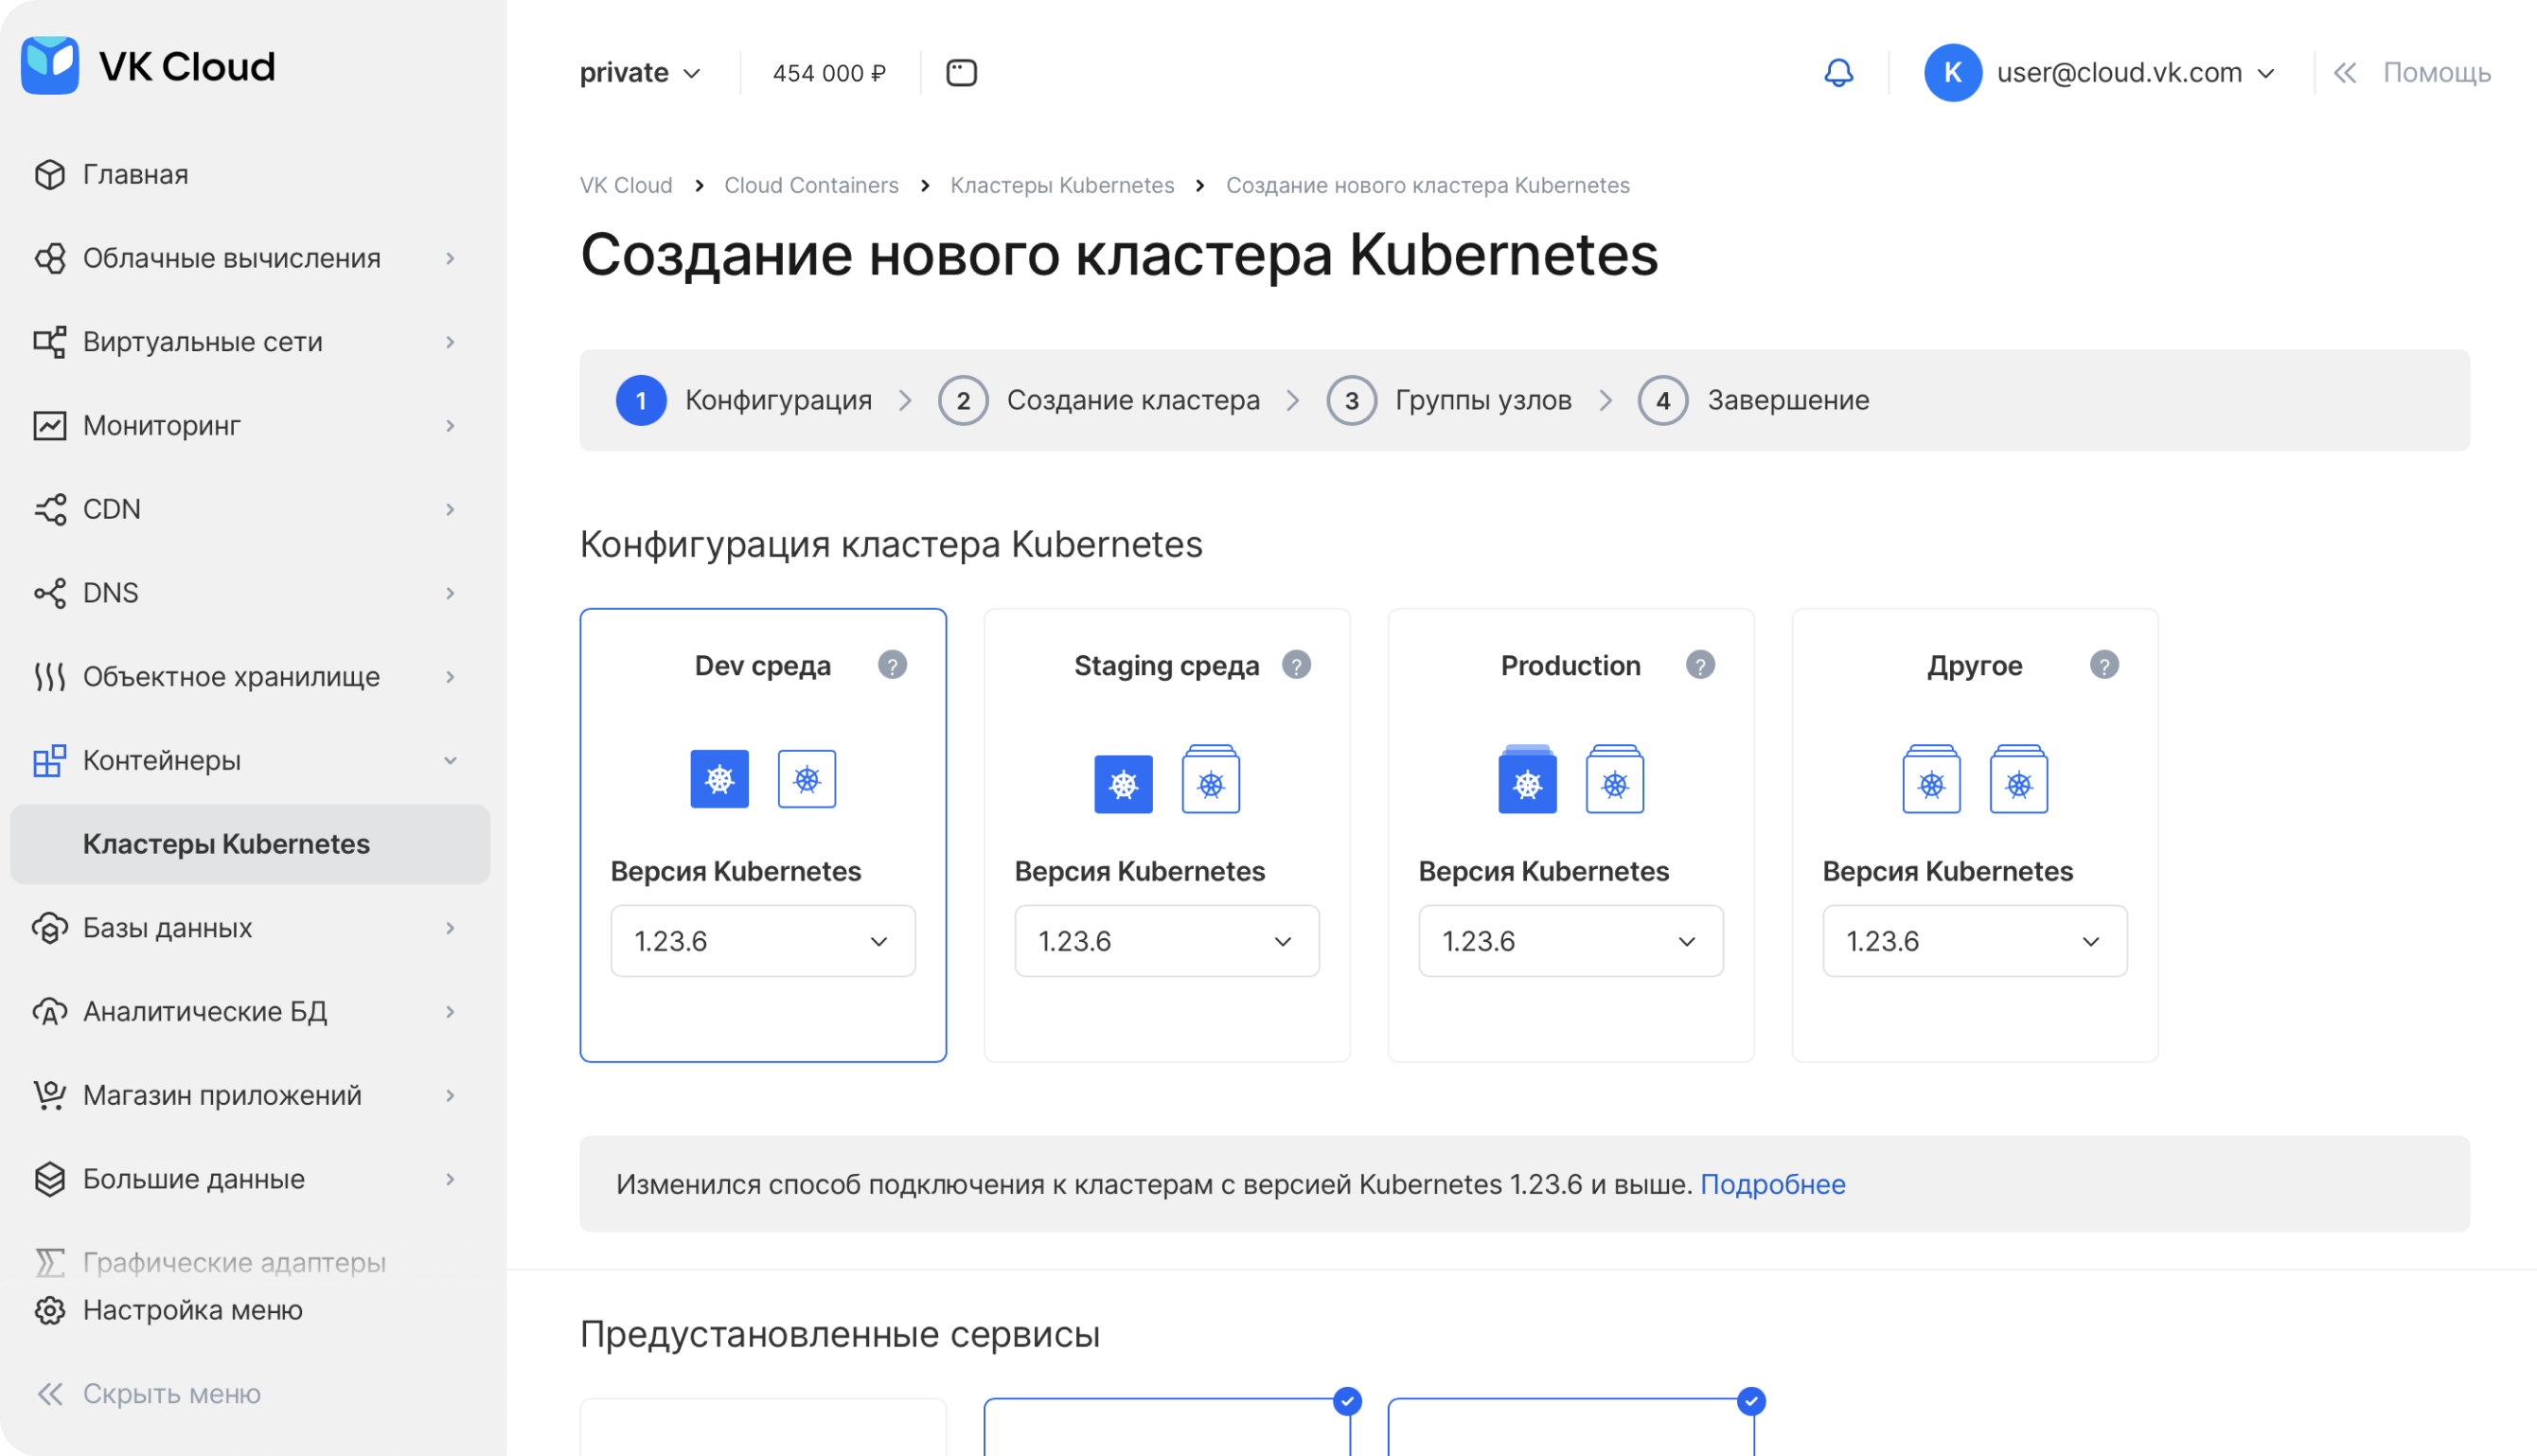
Task: Click the double-chevron icon beside Помощь
Action: pos(2345,73)
